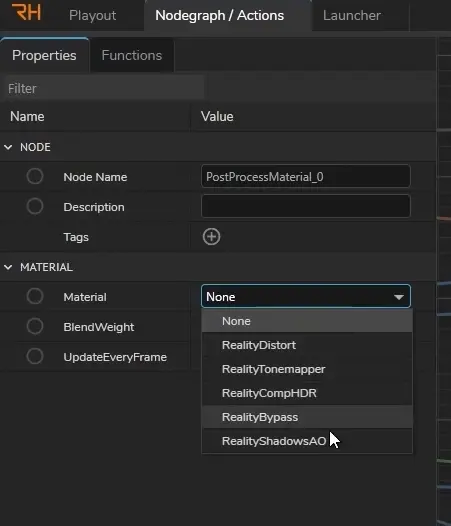
Task: Choose RealityCompHDR material option
Action: (307, 393)
